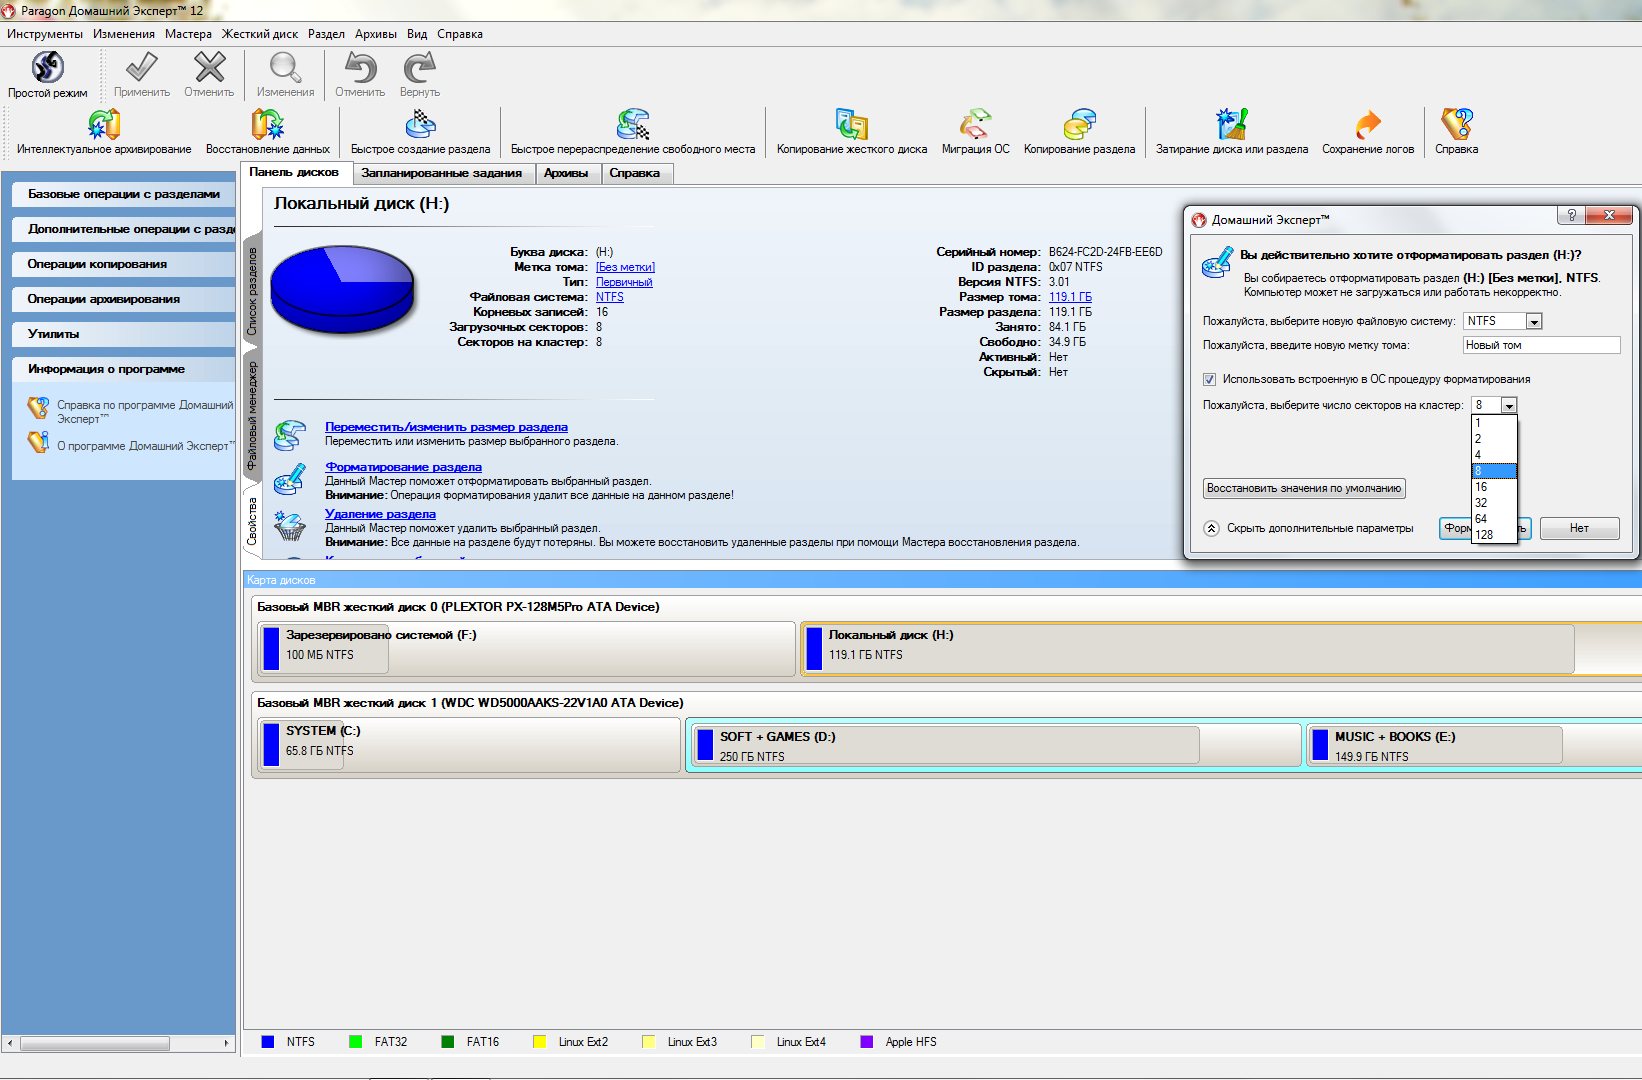Click the sectors per cluster dropdown arrow
This screenshot has height=1080, width=1642.
pyautogui.click(x=1509, y=406)
